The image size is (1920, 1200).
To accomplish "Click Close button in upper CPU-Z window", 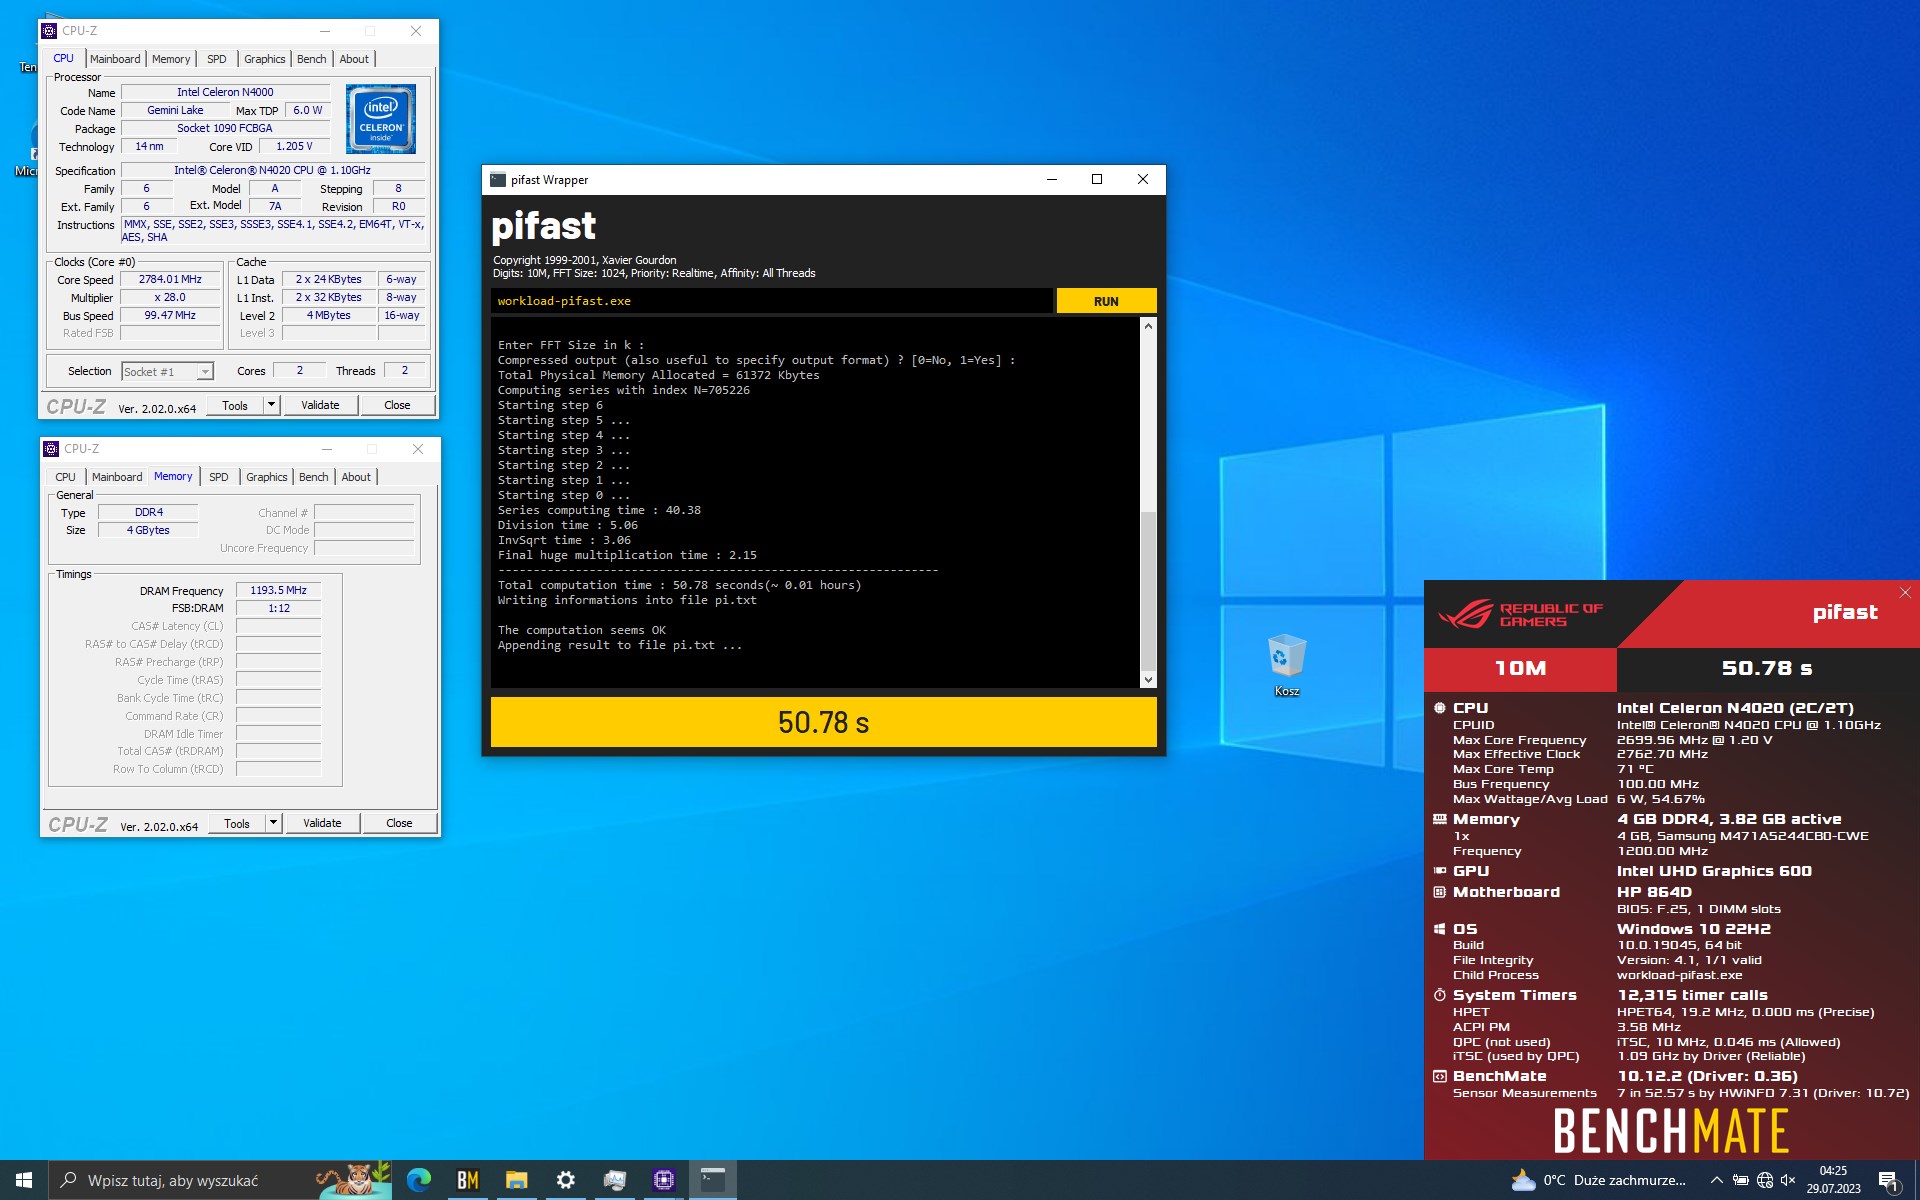I will coord(397,405).
